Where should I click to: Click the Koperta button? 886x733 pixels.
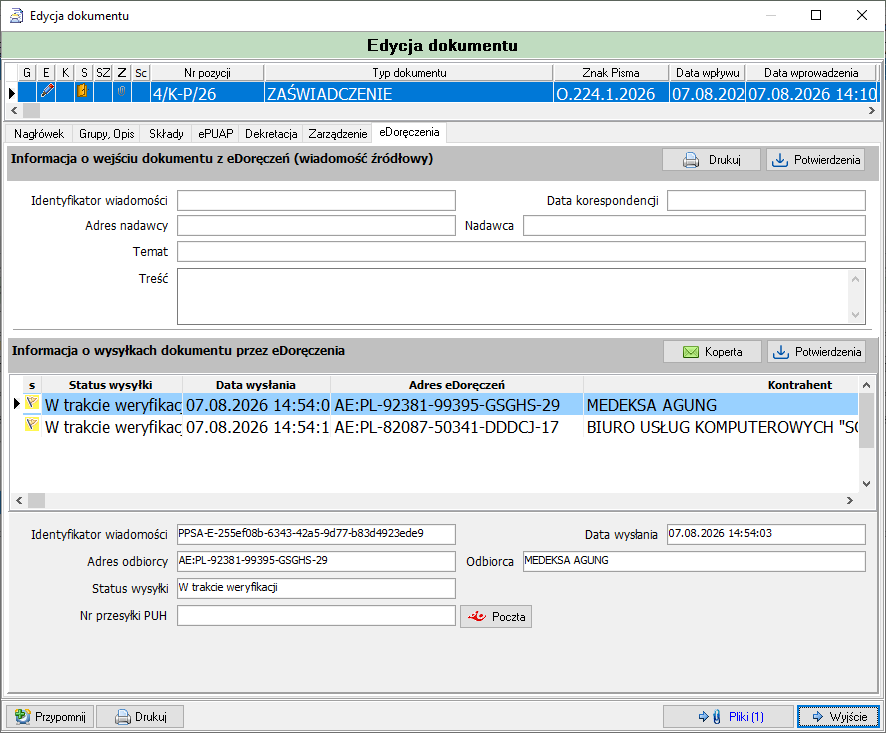[x=713, y=352]
